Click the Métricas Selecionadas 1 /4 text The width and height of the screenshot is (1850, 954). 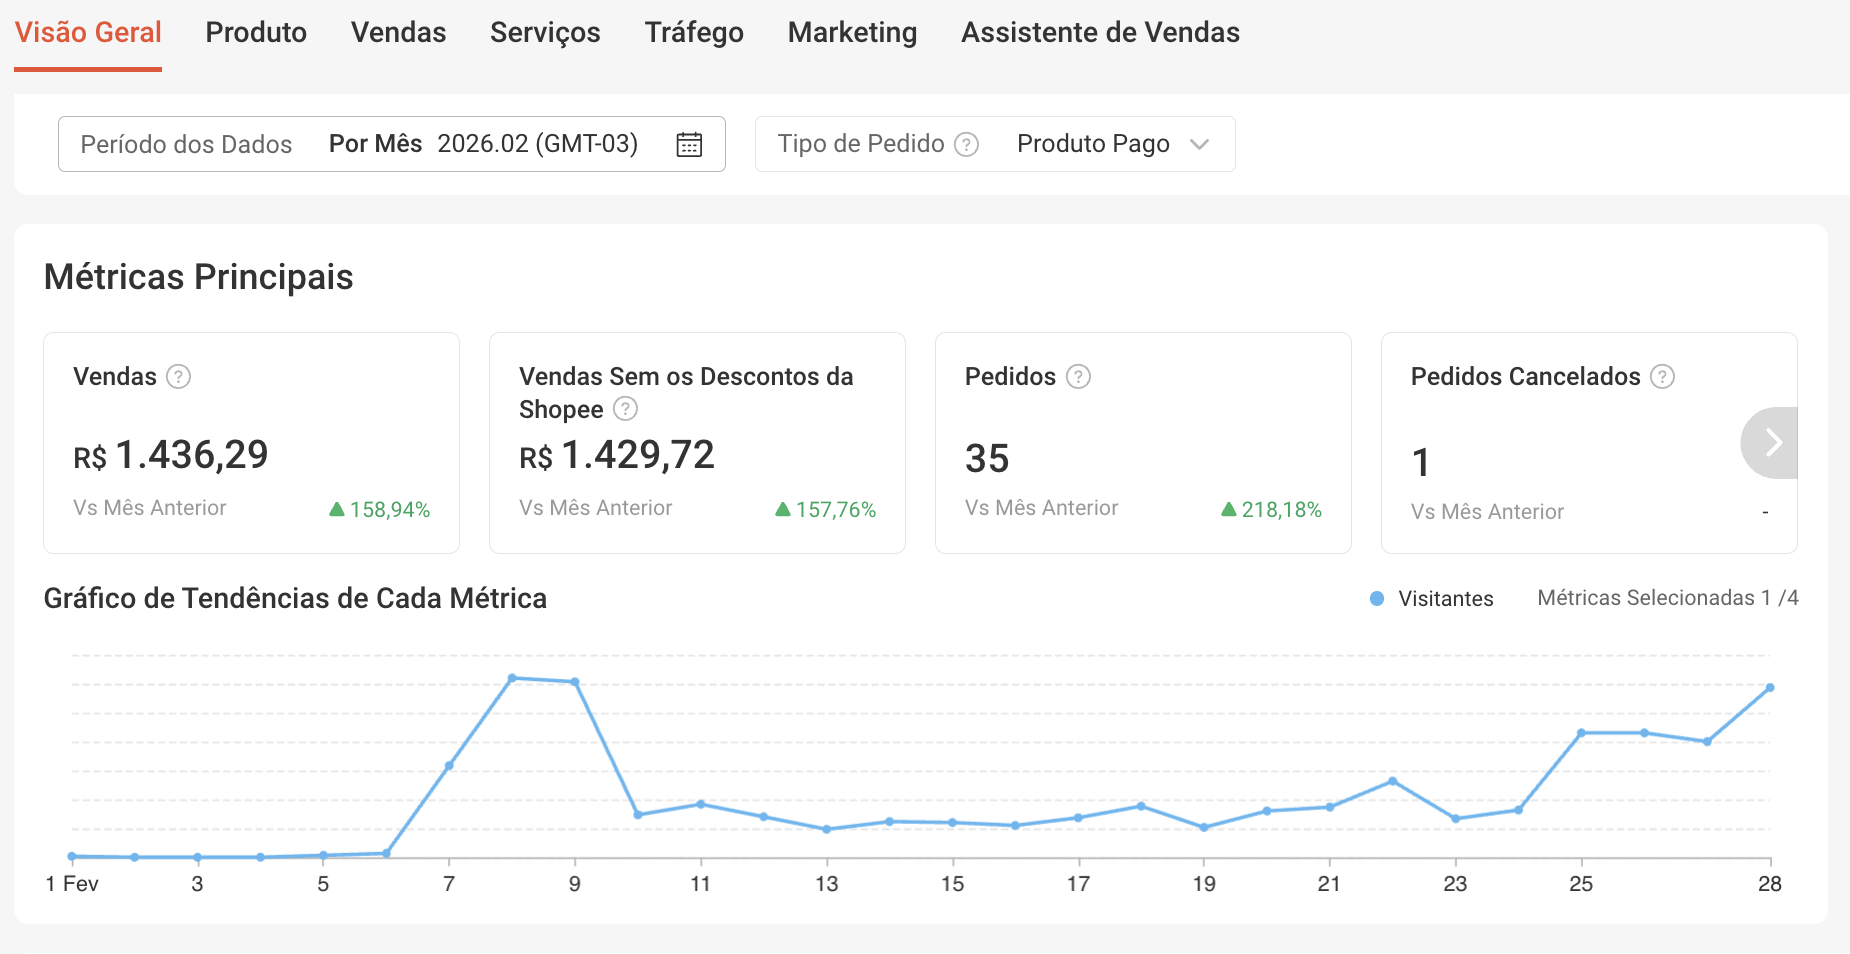click(1668, 598)
